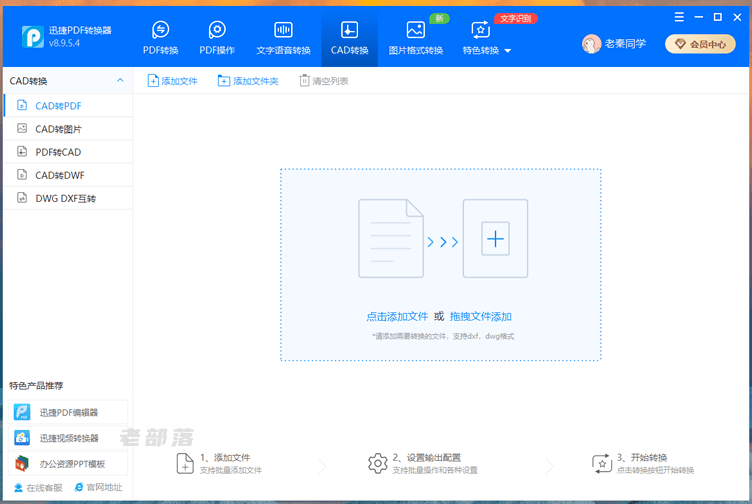Image resolution: width=752 pixels, height=504 pixels.
Task: Click 点击添加文件 link
Action: [x=397, y=316]
